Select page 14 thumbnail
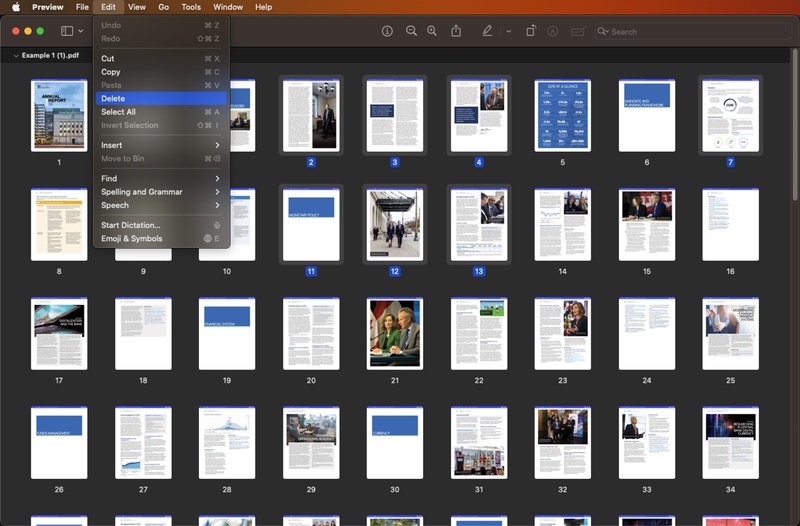 click(x=563, y=224)
